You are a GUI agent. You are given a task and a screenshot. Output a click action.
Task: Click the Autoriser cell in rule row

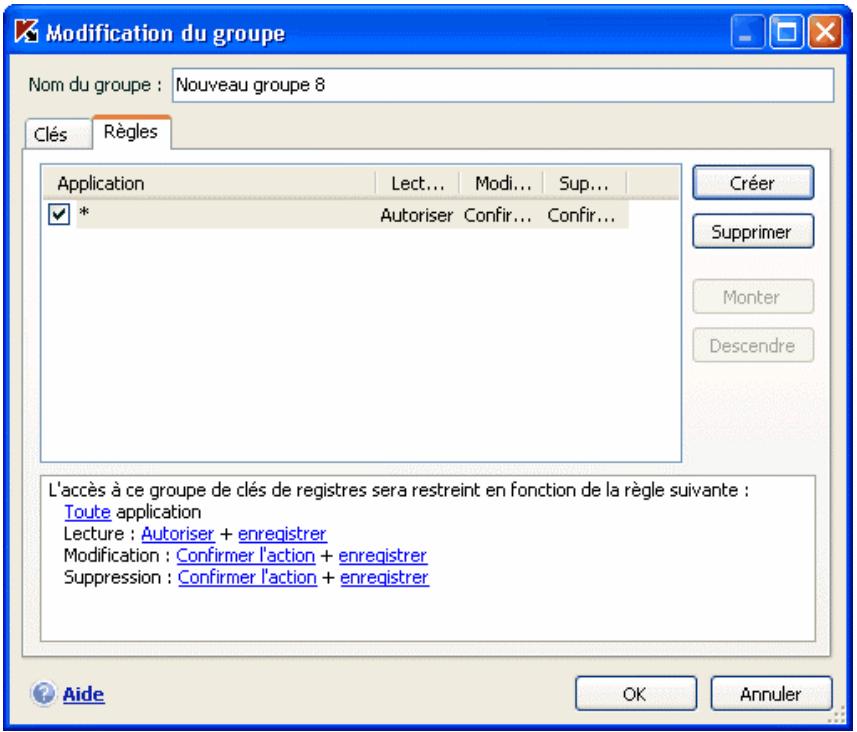pyautogui.click(x=416, y=215)
